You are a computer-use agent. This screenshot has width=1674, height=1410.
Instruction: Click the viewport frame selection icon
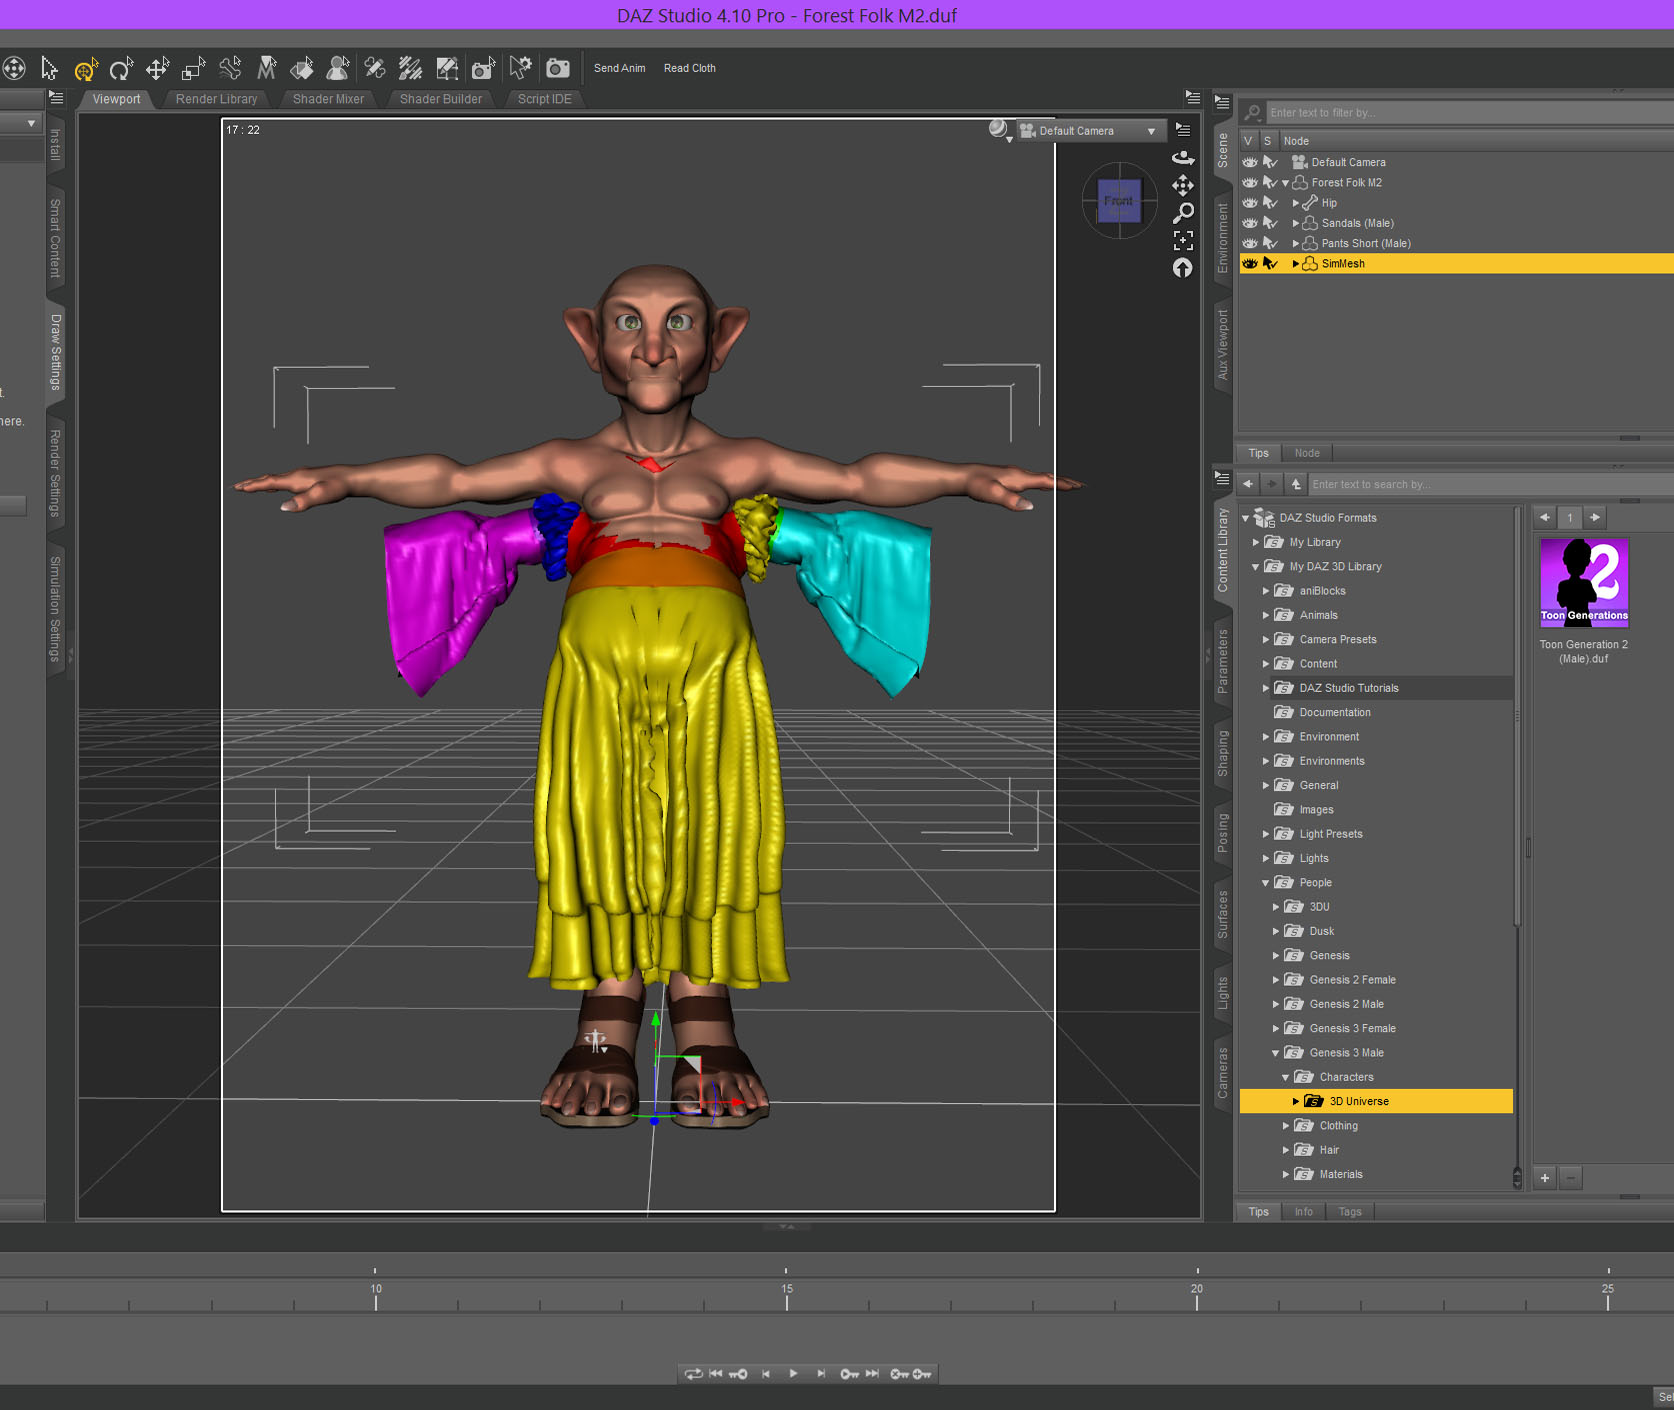[x=1183, y=240]
